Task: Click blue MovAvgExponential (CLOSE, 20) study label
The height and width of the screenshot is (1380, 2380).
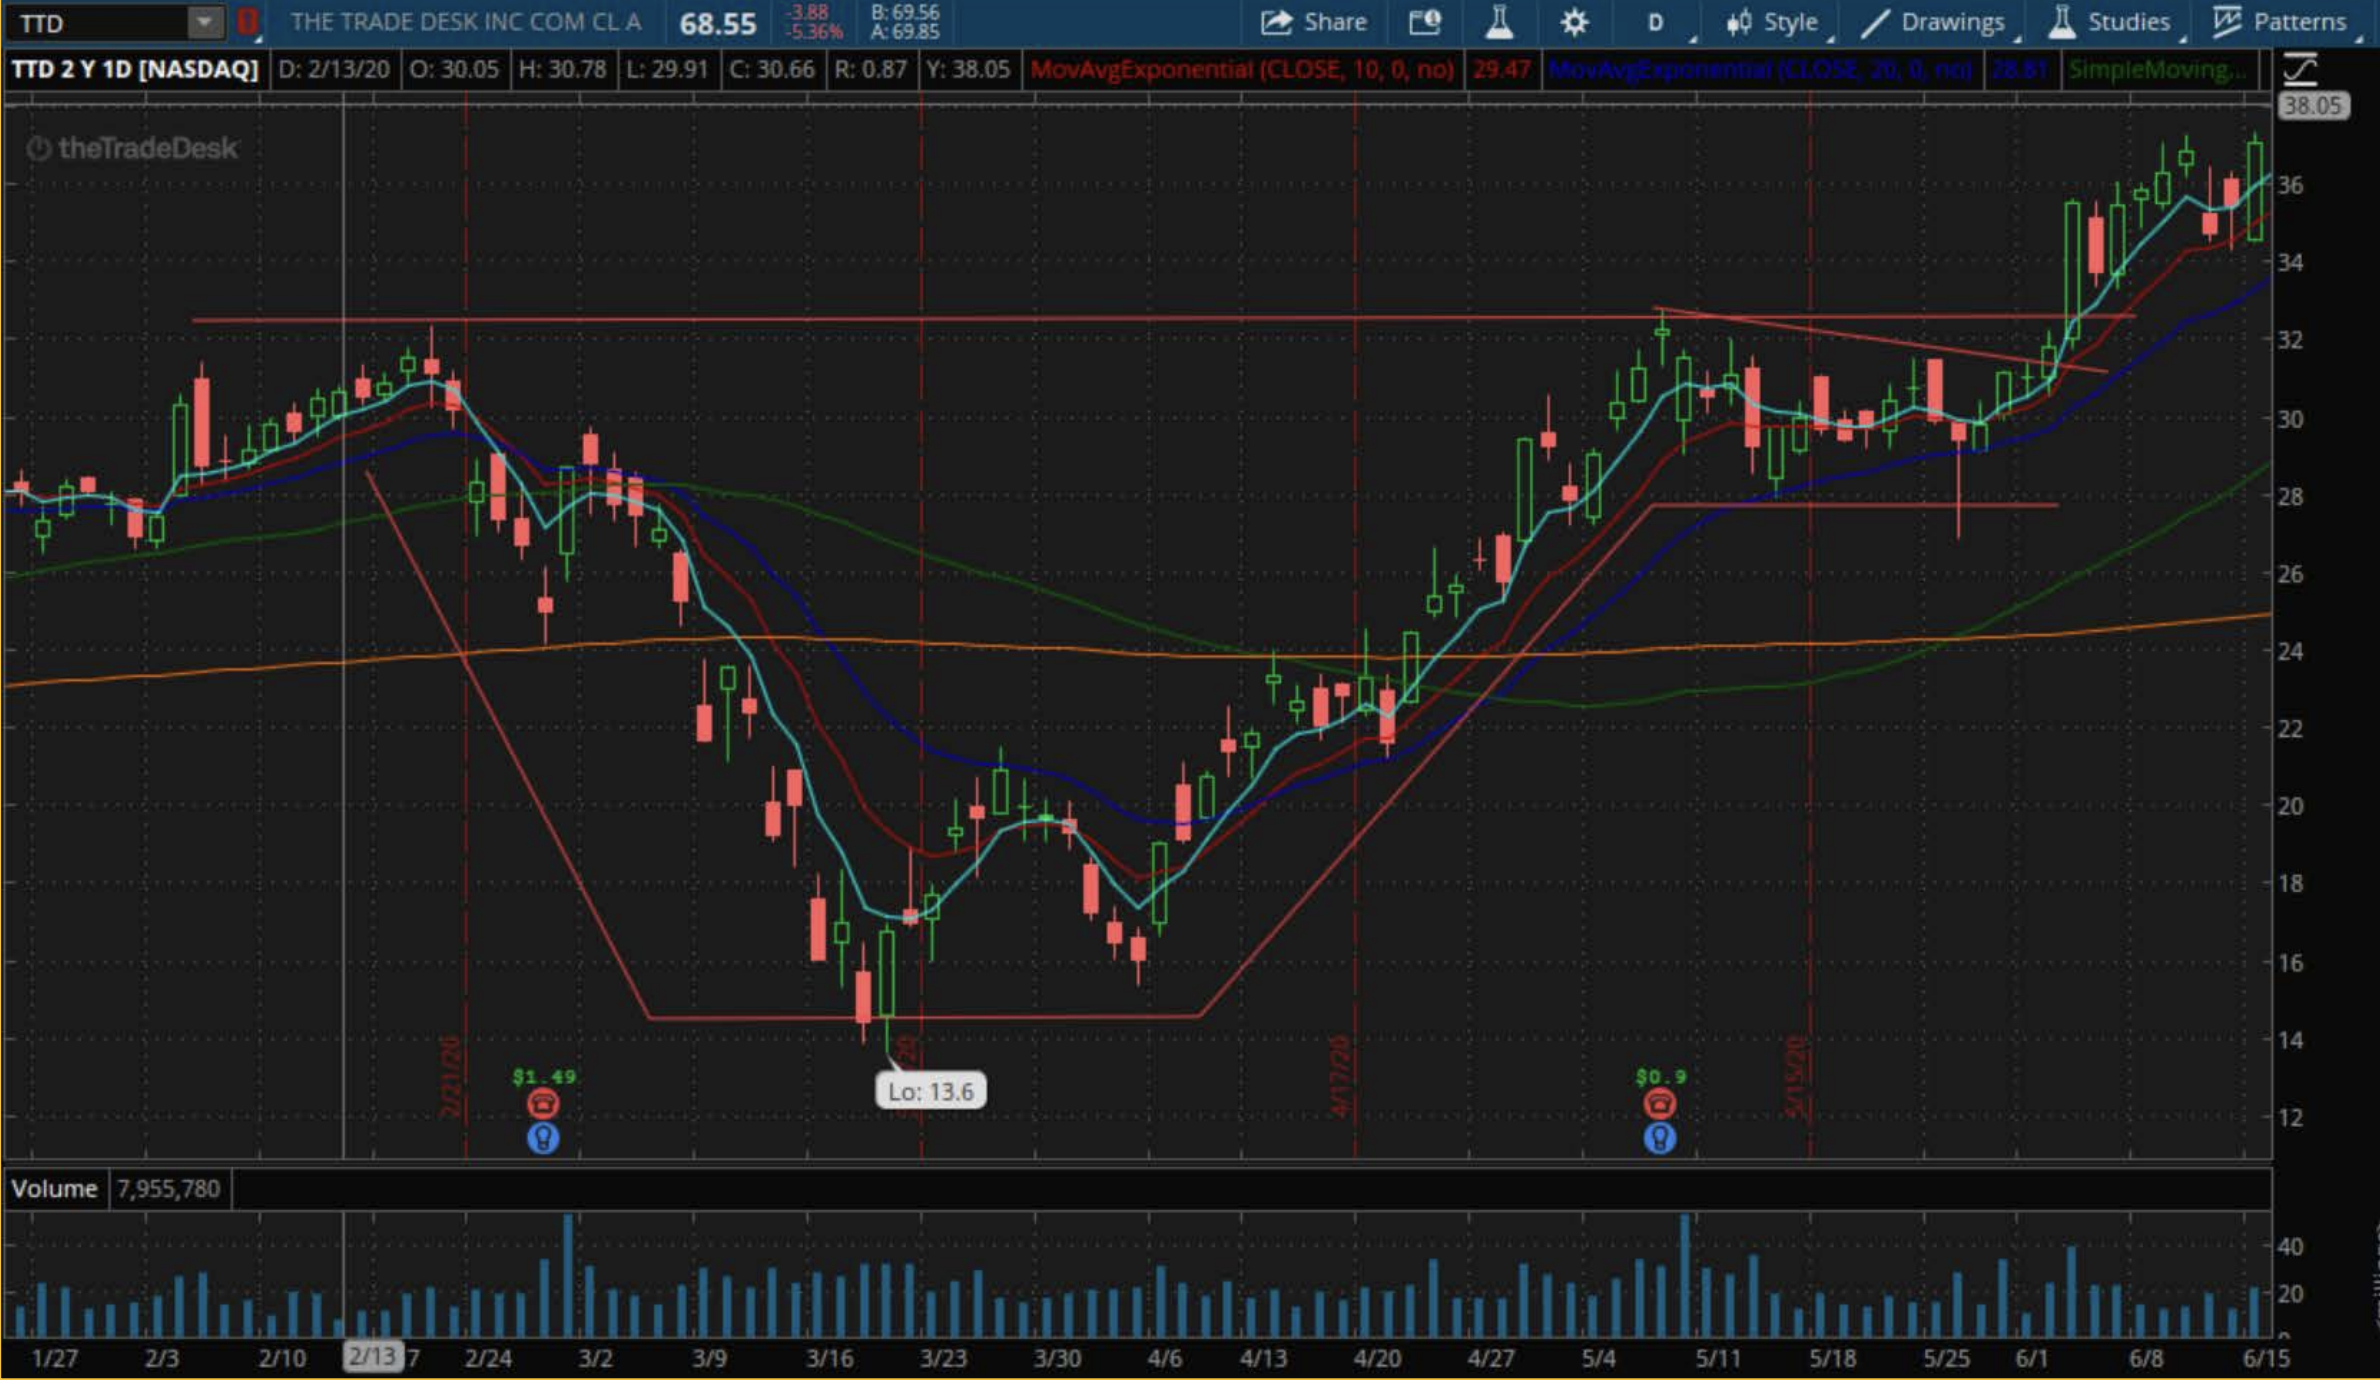Action: (1760, 69)
